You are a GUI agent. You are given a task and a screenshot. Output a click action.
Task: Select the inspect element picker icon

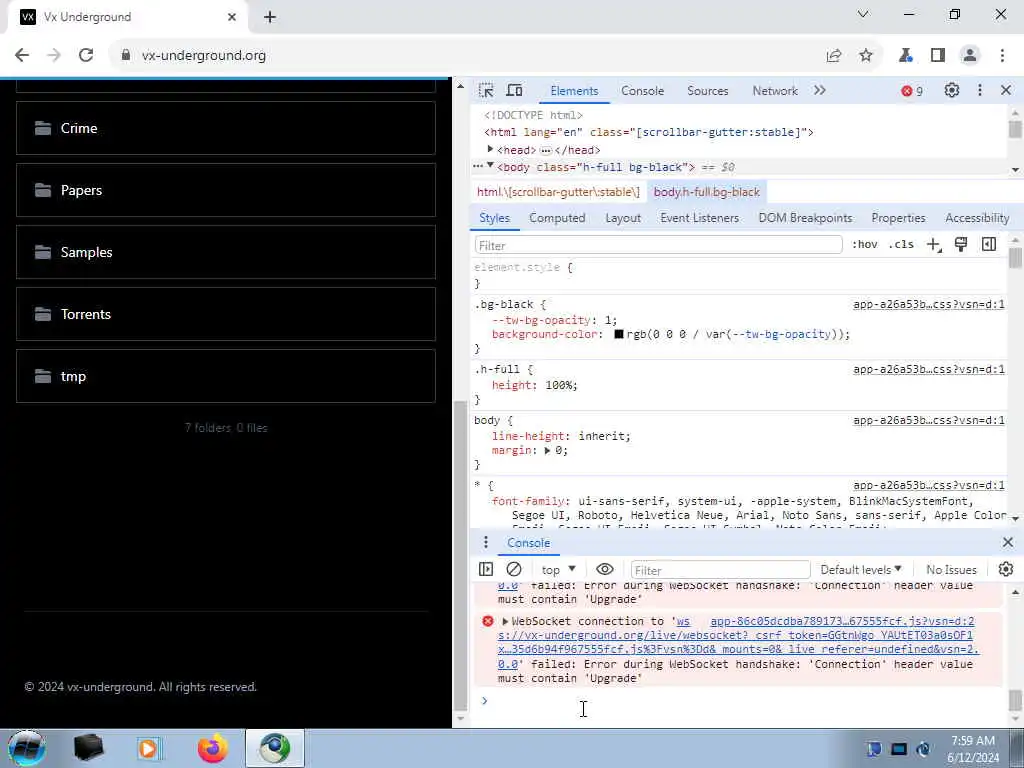point(486,90)
